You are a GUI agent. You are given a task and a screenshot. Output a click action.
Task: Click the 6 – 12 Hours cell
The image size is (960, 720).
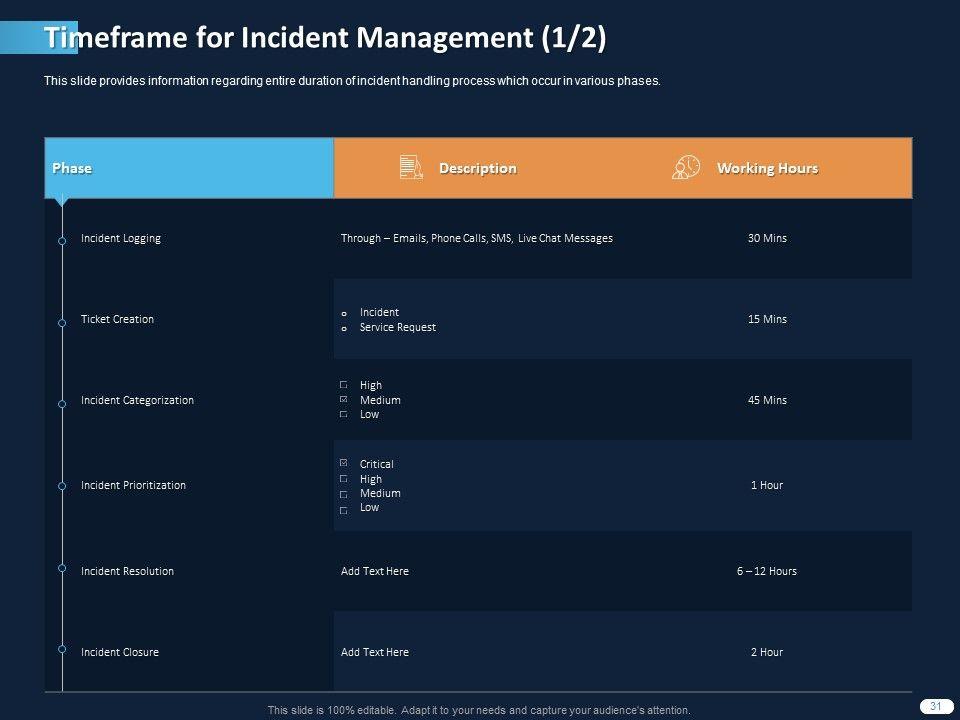767,571
